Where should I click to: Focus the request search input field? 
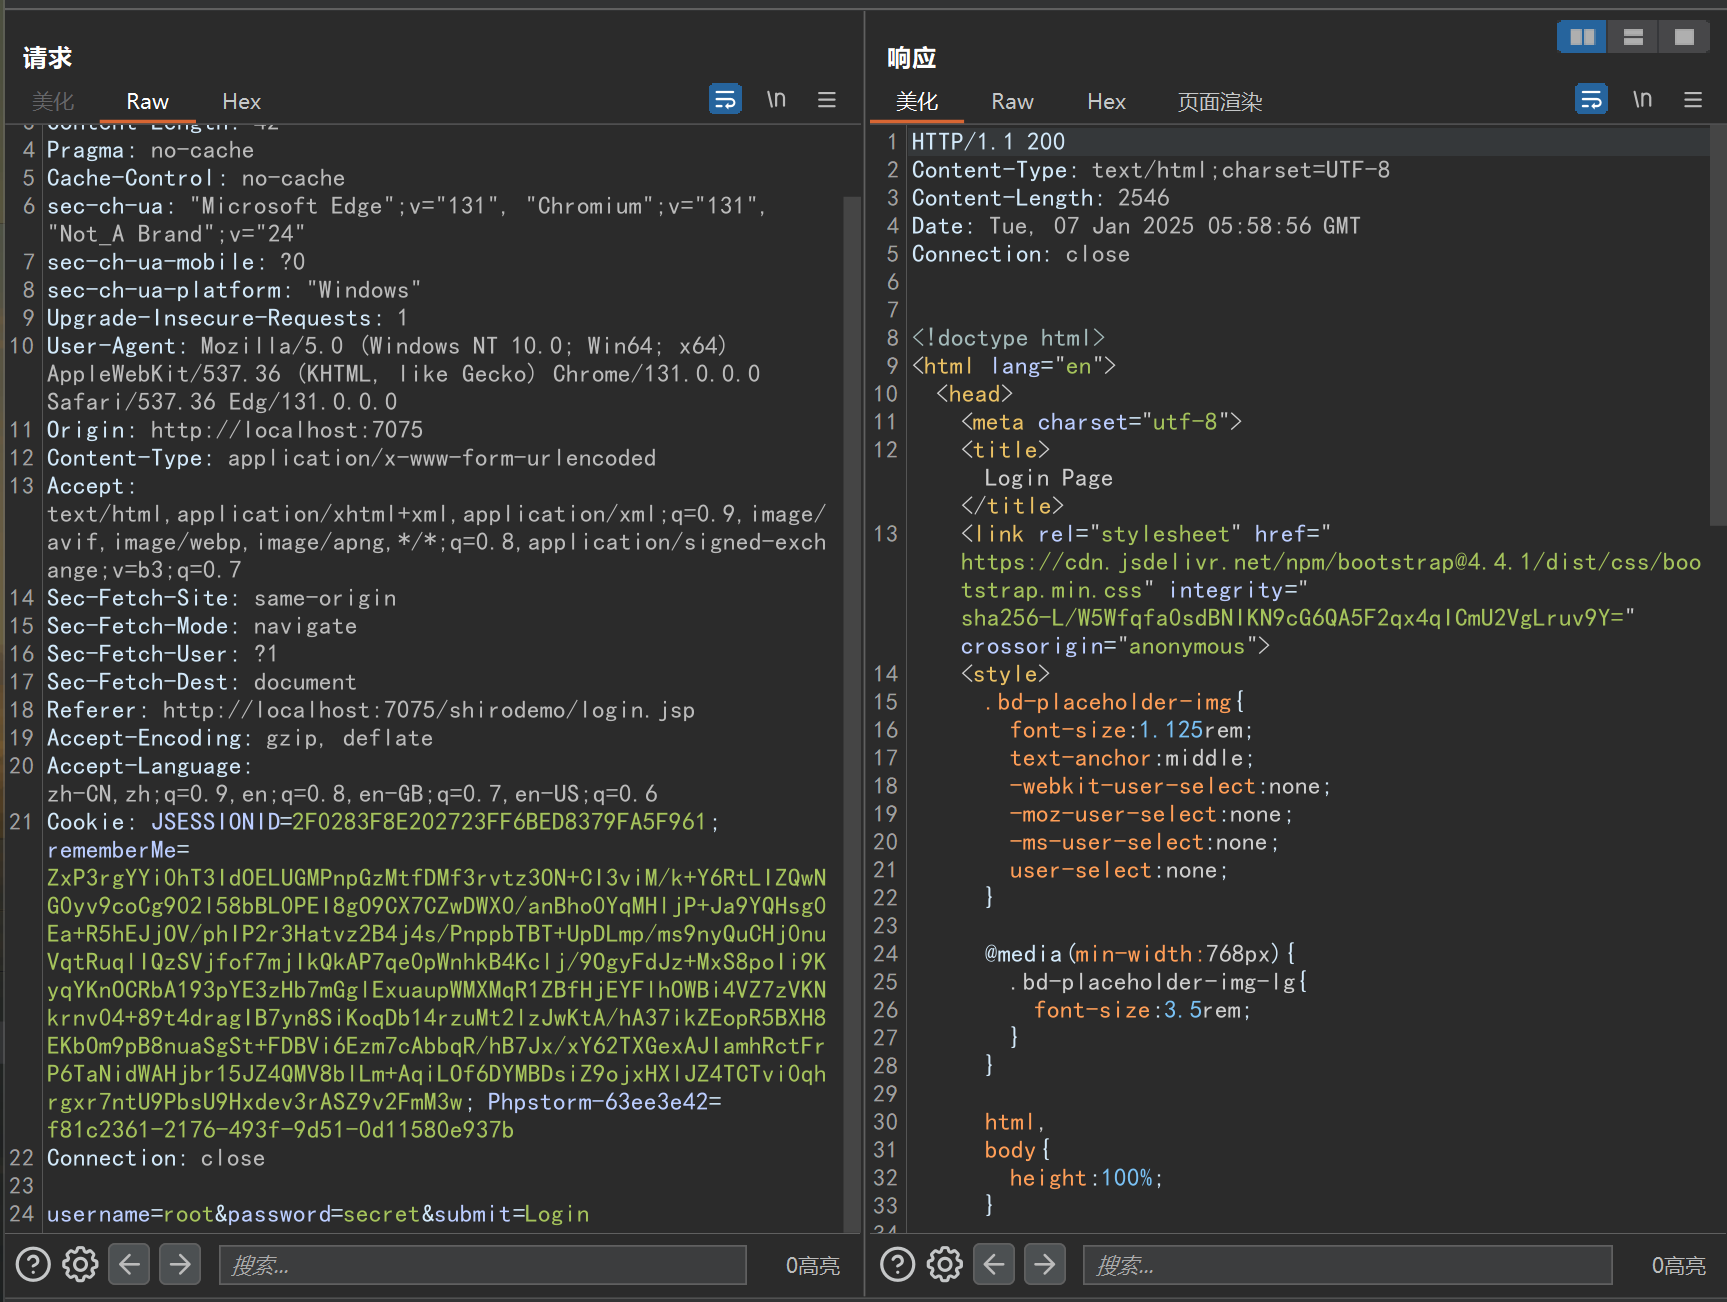pos(483,1265)
